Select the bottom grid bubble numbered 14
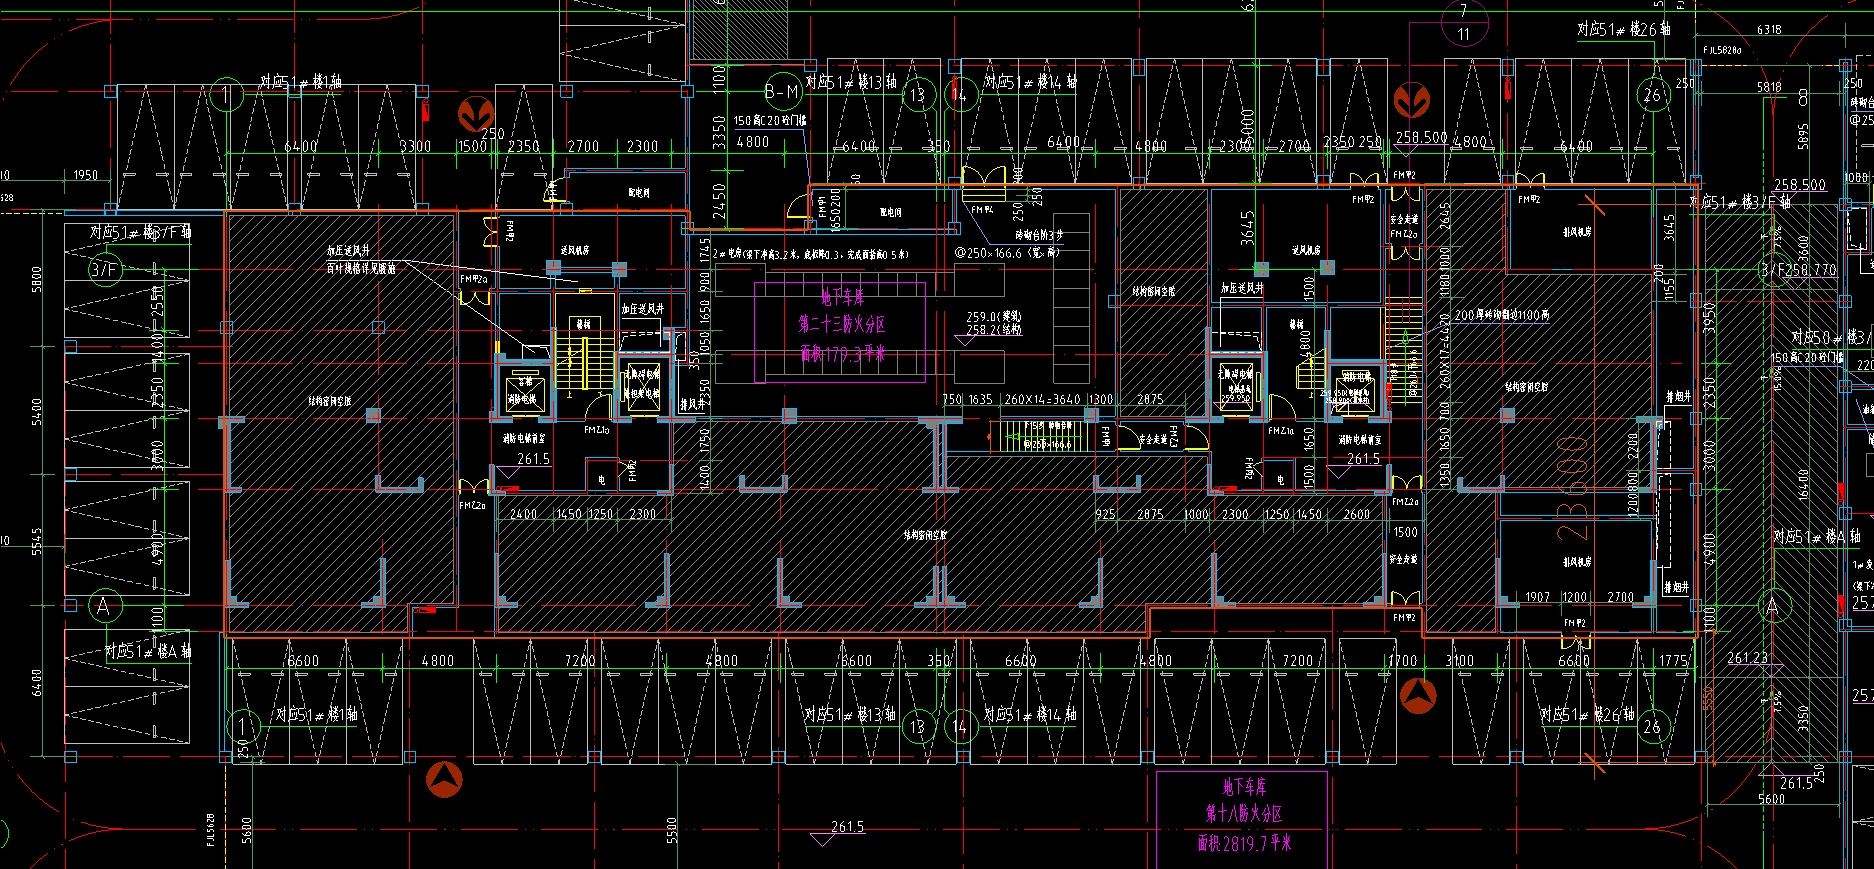Image resolution: width=1874 pixels, height=869 pixels. [x=959, y=727]
